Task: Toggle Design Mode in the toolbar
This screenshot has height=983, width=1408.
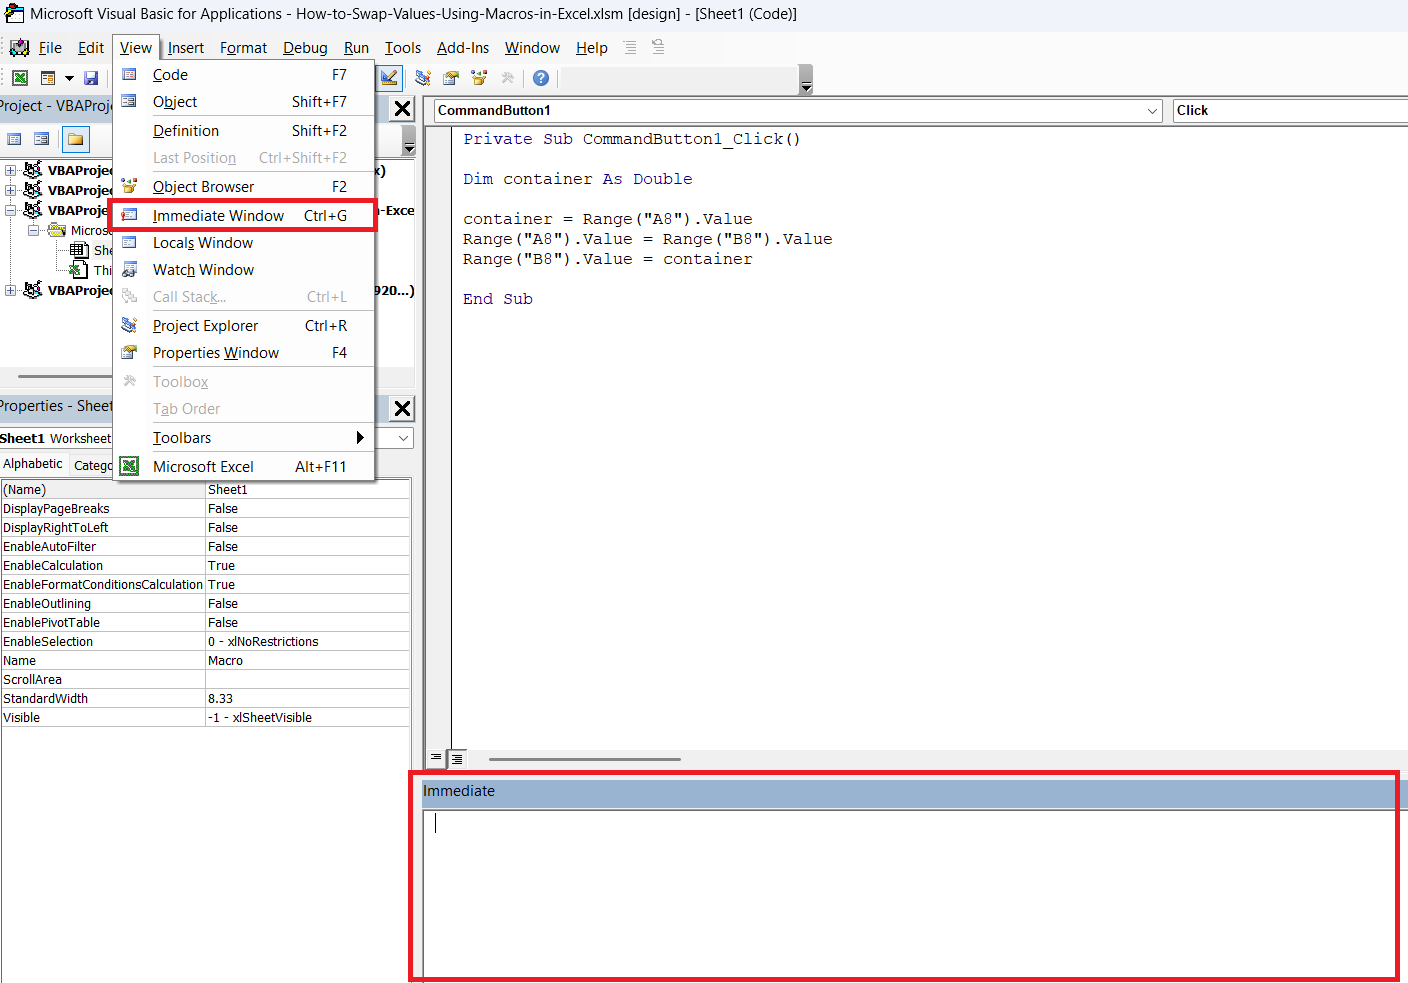Action: pos(389,78)
